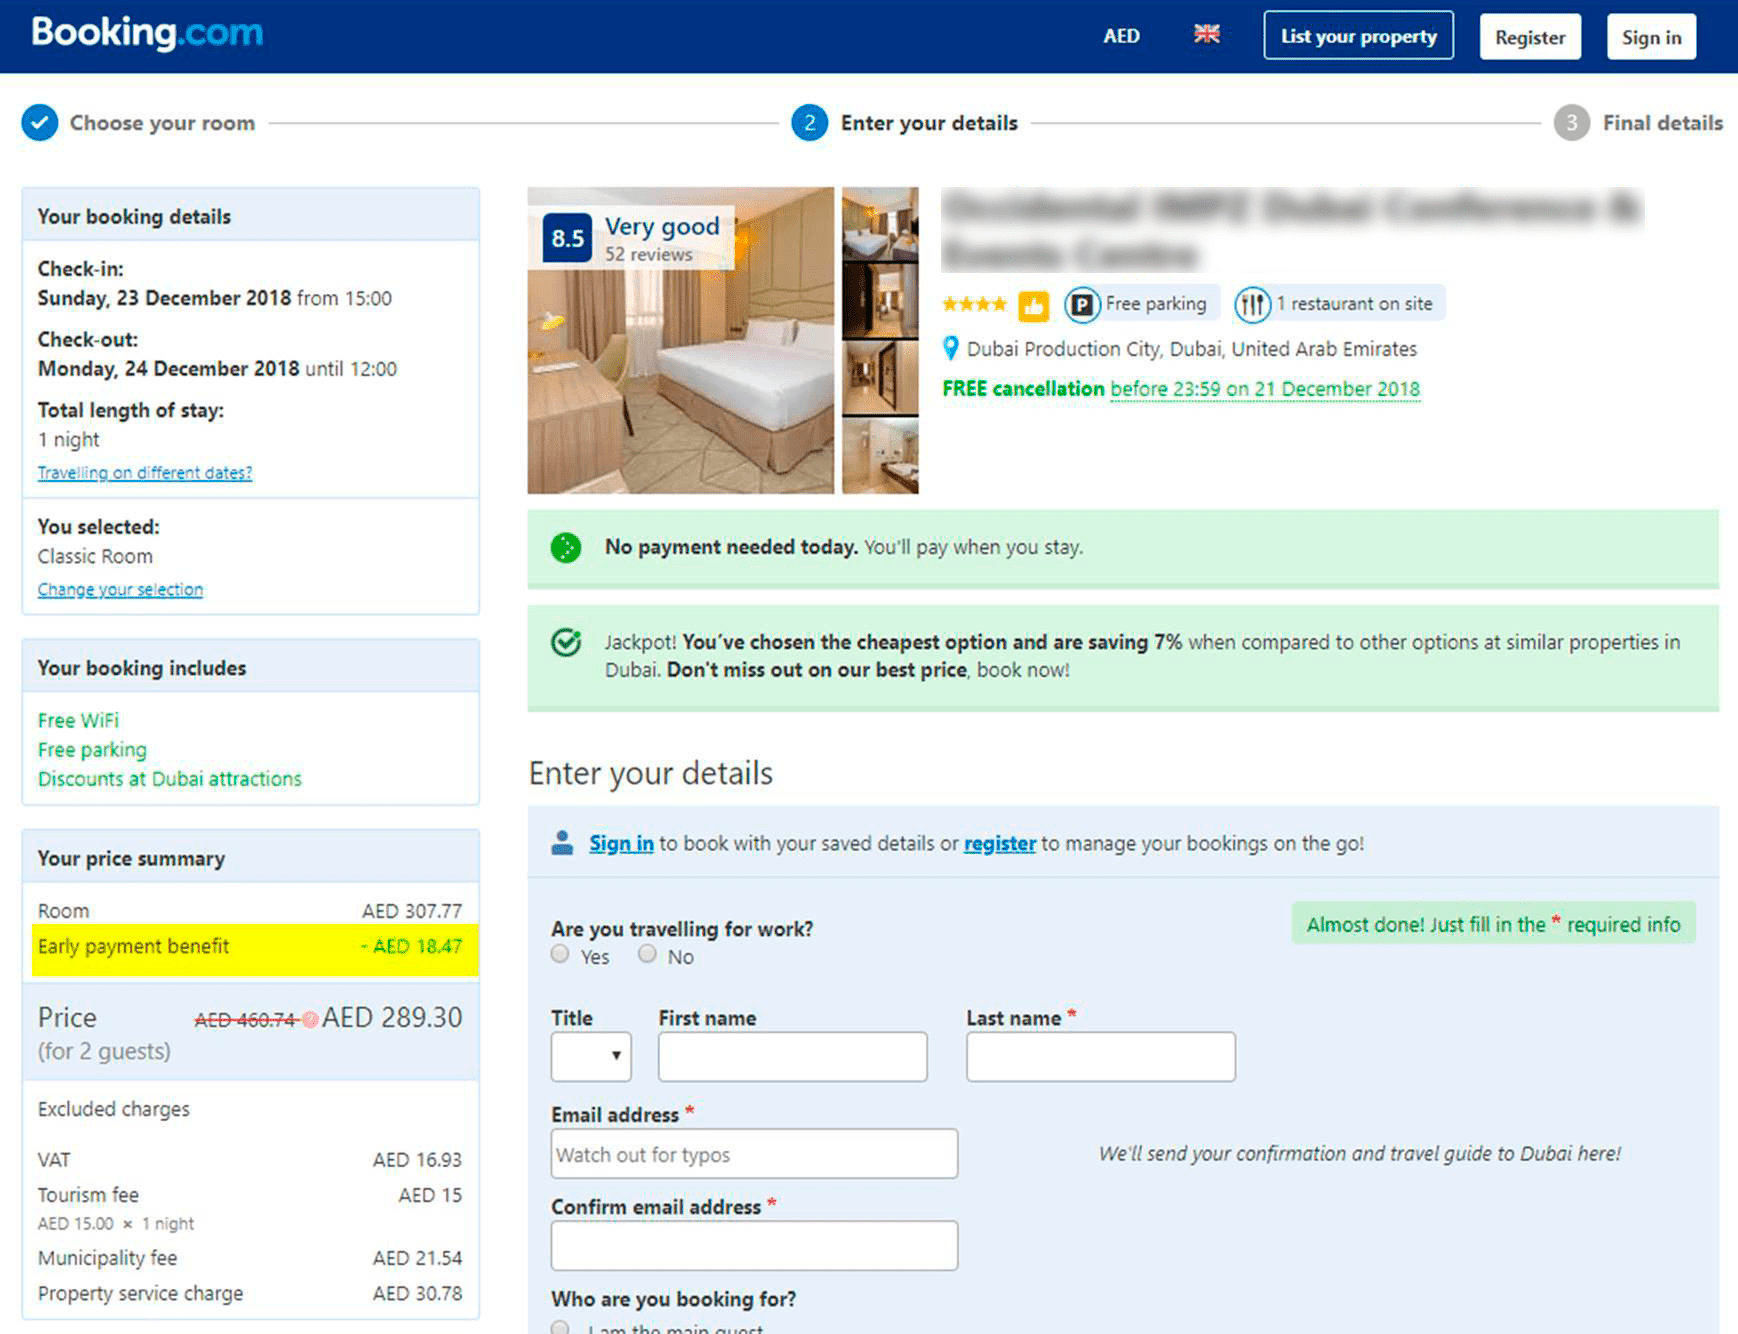Click the Municipality fee row
This screenshot has height=1334, width=1738.
pyautogui.click(x=250, y=1258)
